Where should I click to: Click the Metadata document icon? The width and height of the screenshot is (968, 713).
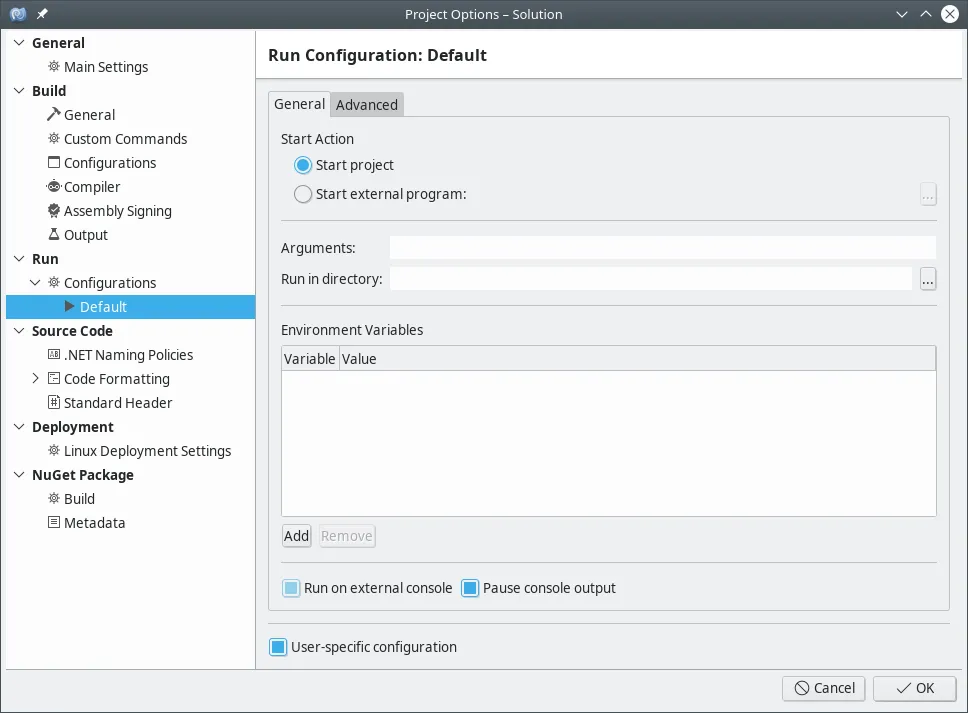coord(54,523)
